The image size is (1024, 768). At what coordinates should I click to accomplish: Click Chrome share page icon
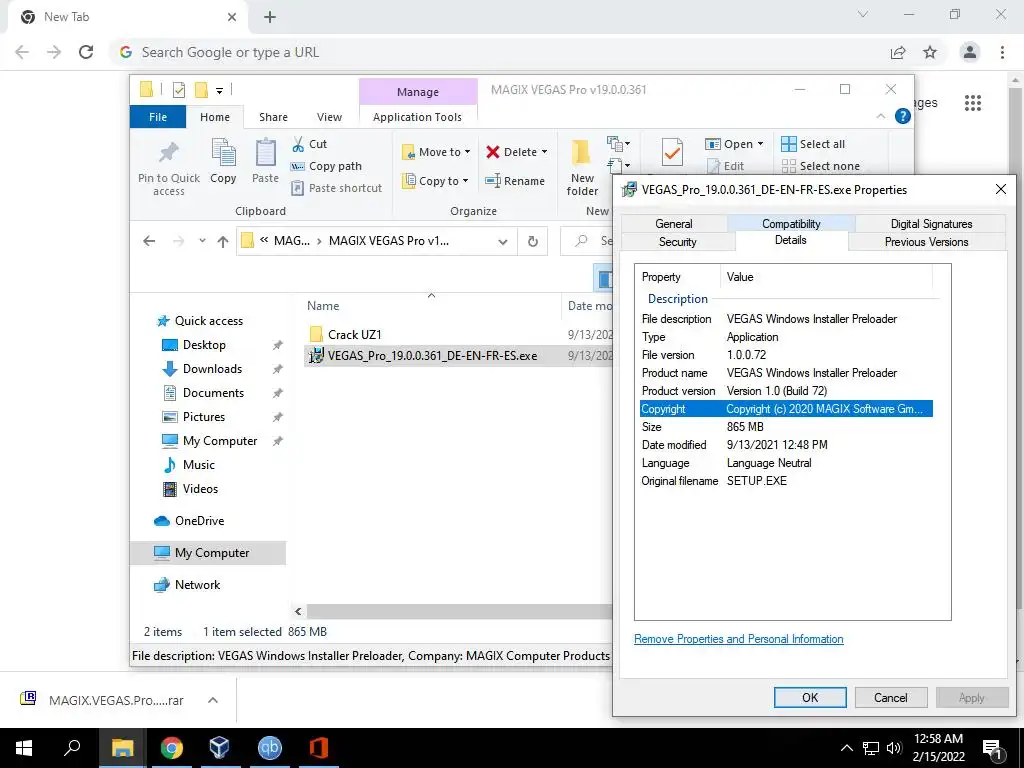click(898, 52)
